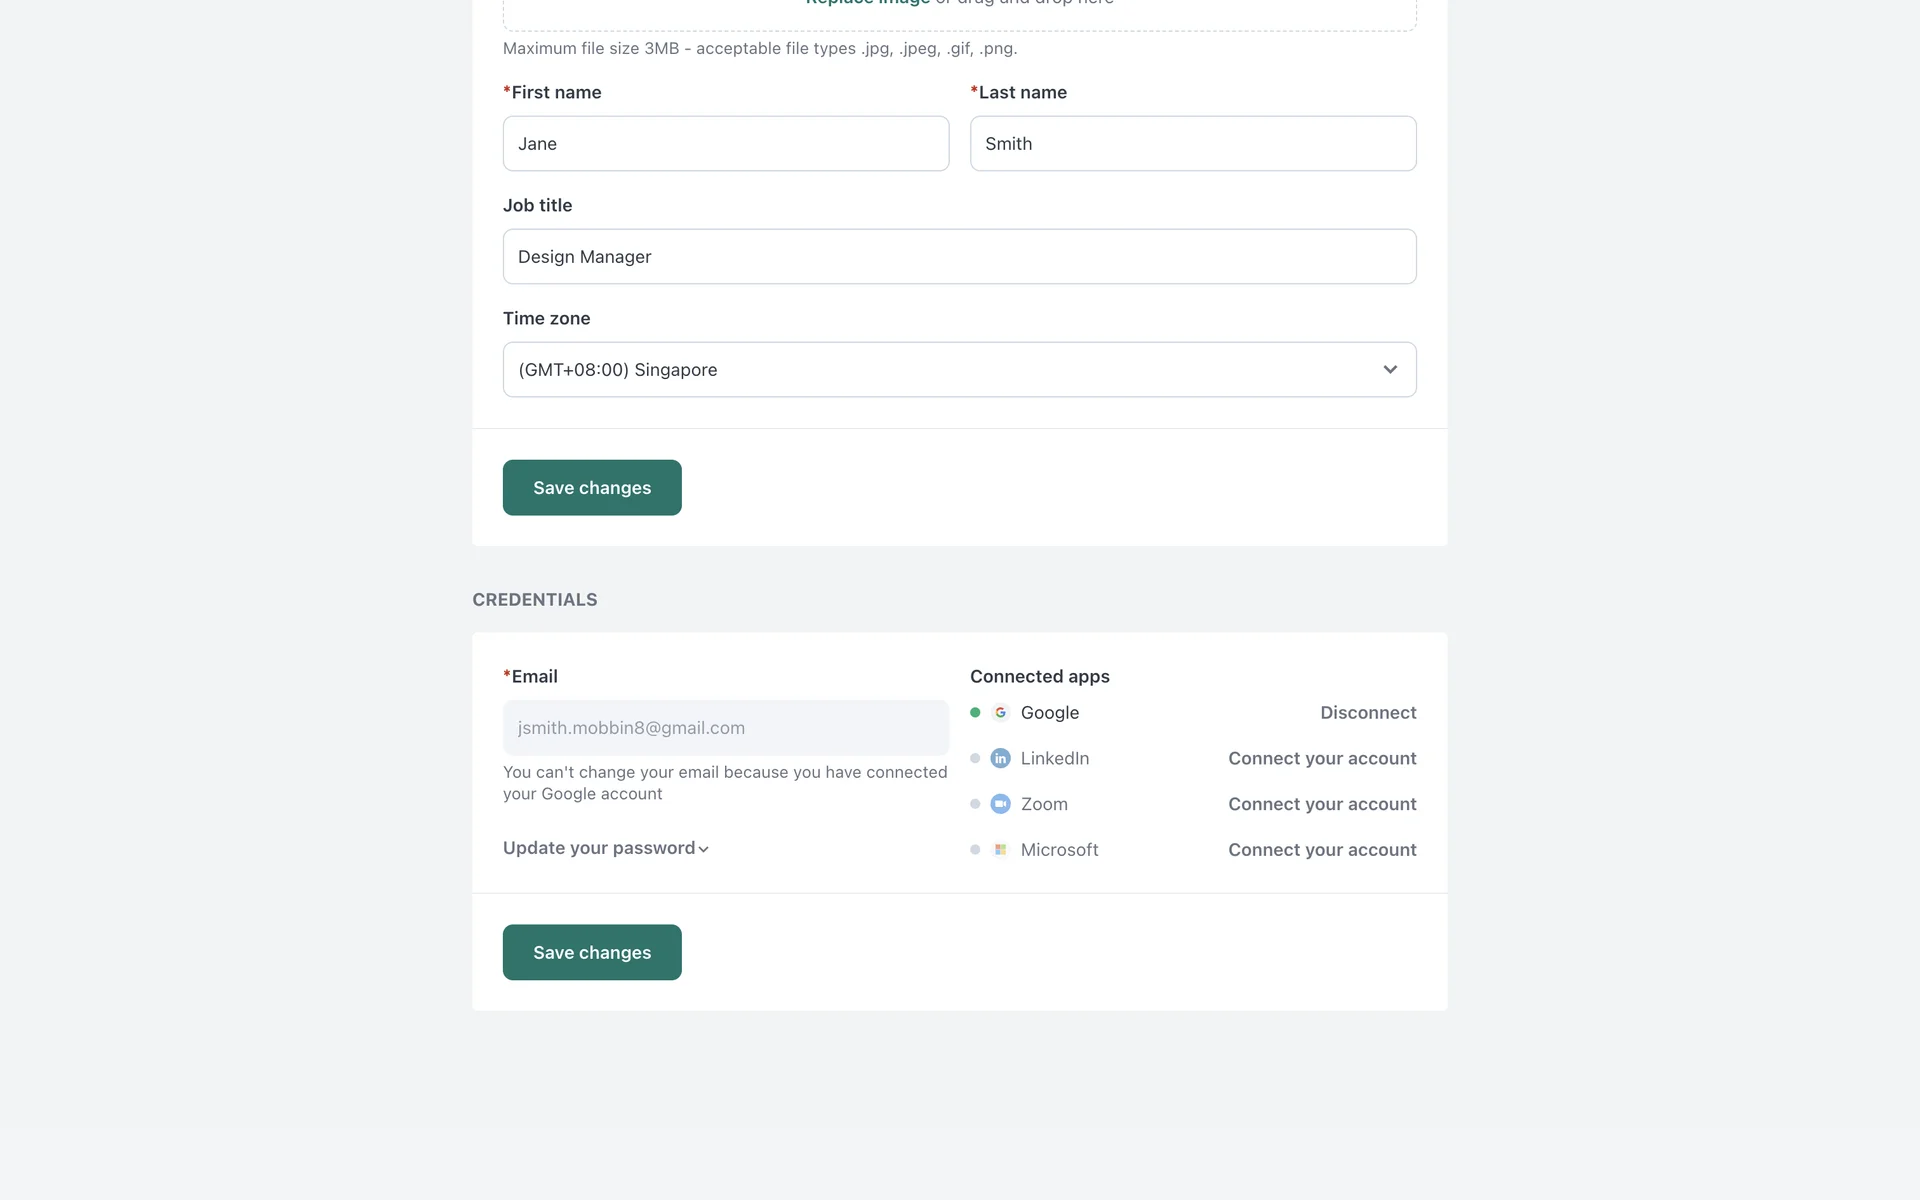Click the gray status dot beside LinkedIn
Viewport: 1920px width, 1200px height.
tap(975, 758)
